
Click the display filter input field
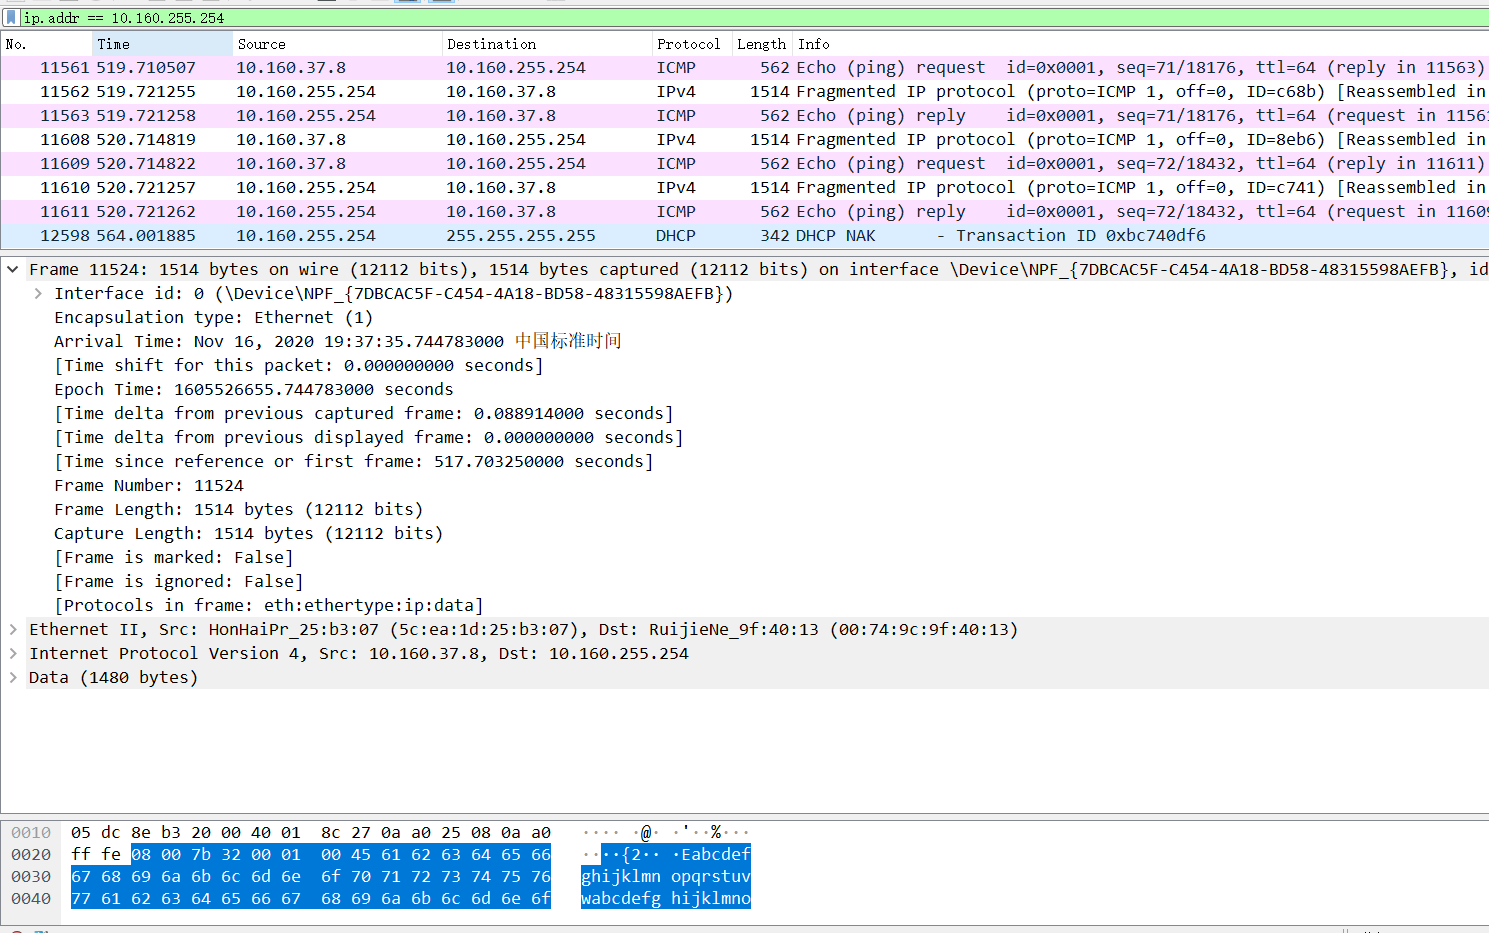coord(754,18)
